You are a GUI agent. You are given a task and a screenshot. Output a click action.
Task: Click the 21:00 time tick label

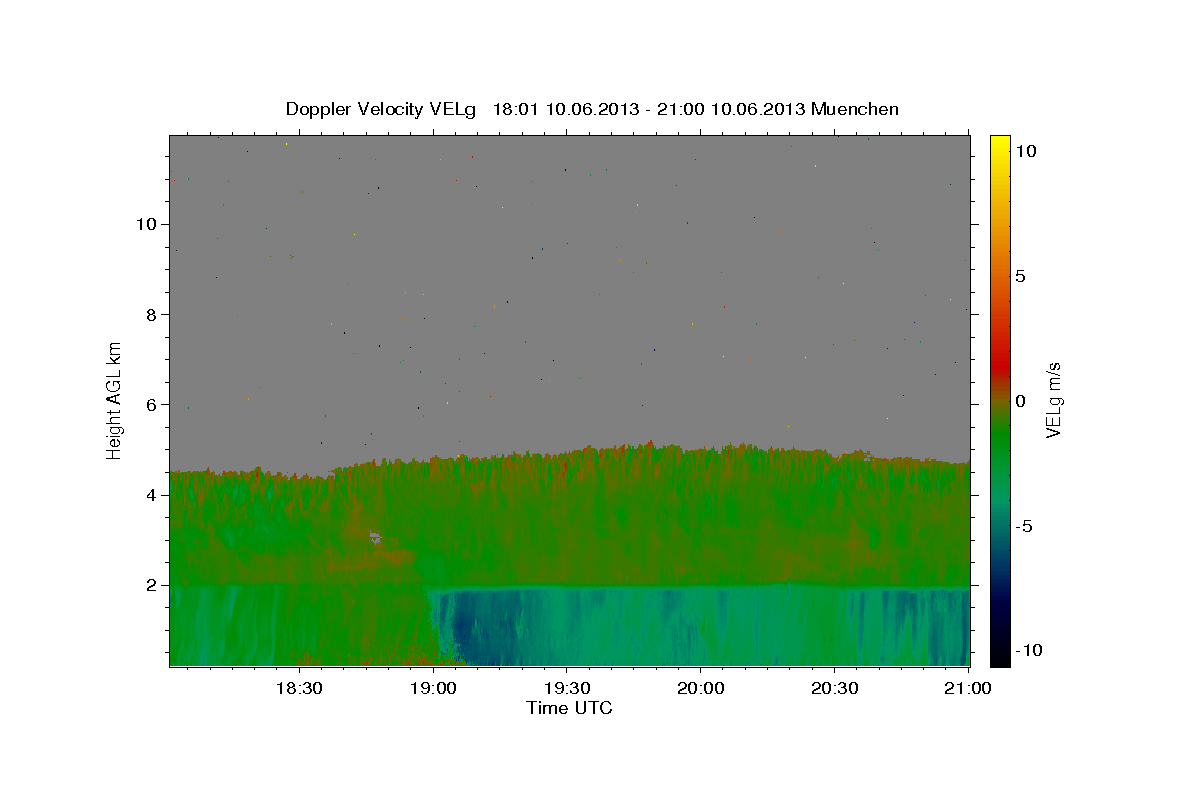pyautogui.click(x=968, y=688)
